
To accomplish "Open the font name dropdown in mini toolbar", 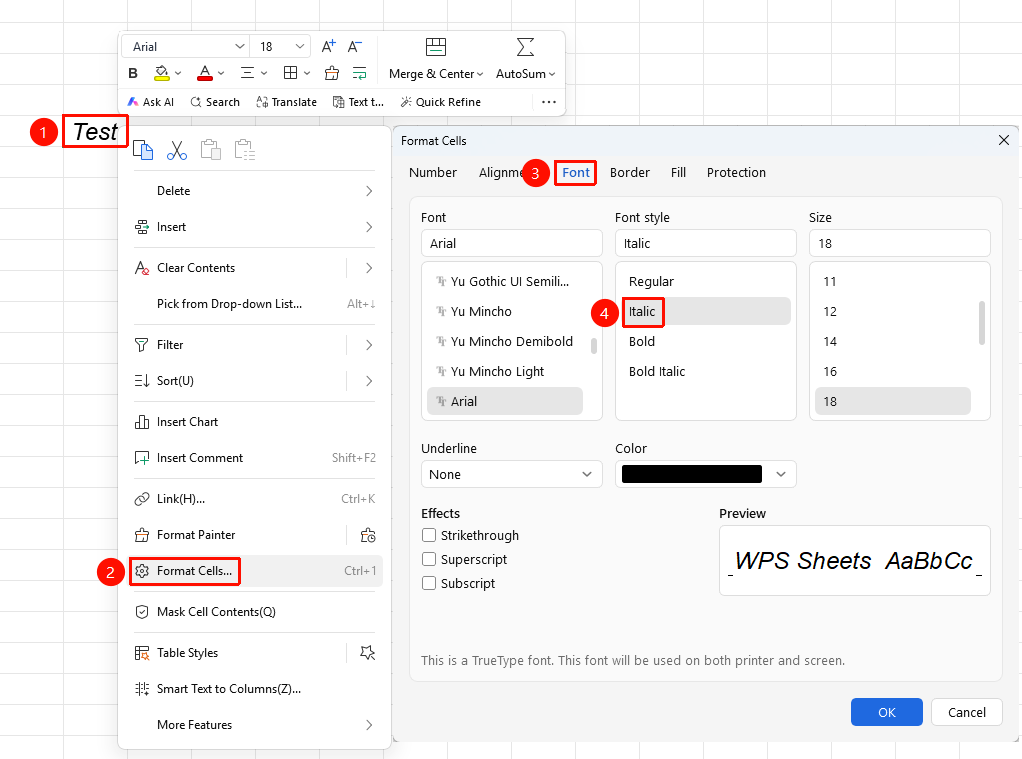I will click(239, 46).
